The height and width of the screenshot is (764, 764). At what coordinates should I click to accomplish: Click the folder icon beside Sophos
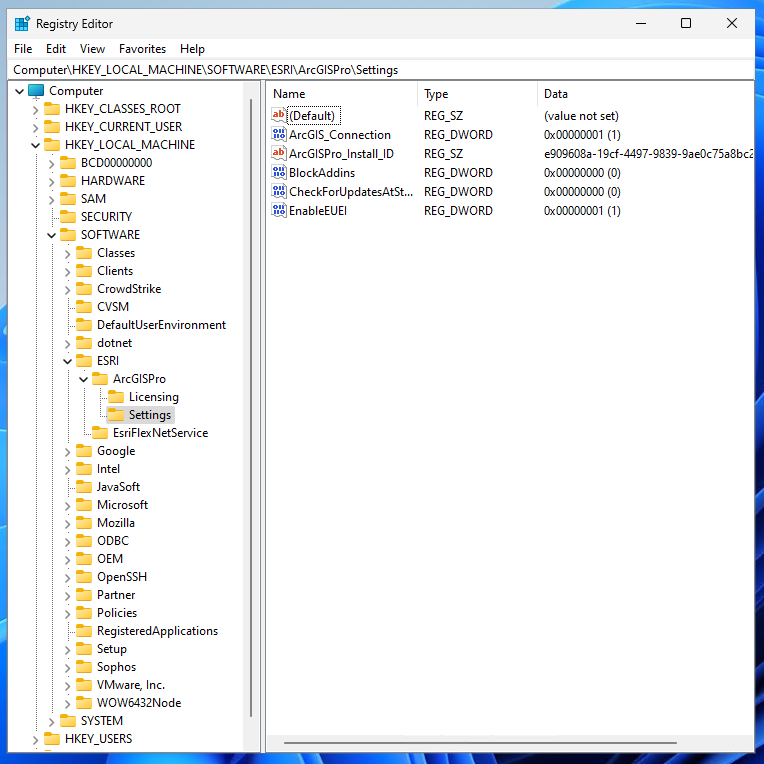click(84, 667)
